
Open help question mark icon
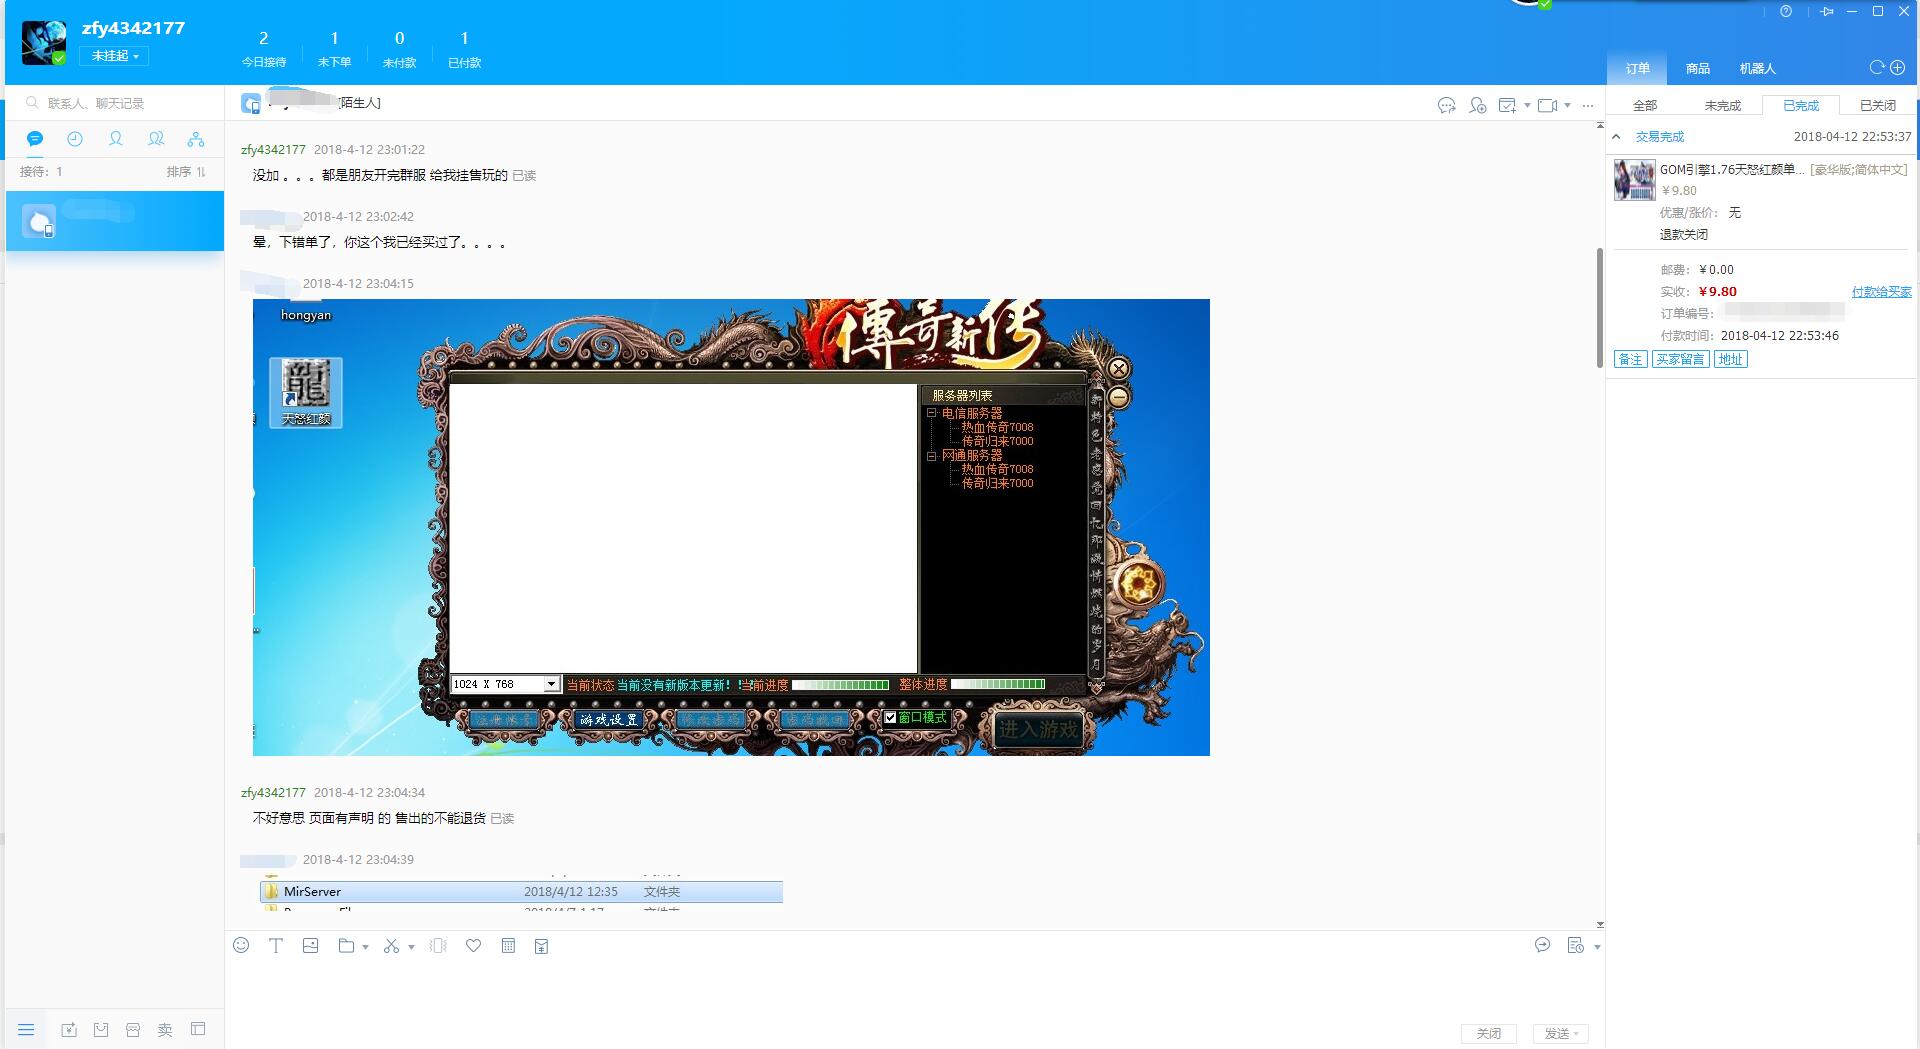[x=1786, y=11]
